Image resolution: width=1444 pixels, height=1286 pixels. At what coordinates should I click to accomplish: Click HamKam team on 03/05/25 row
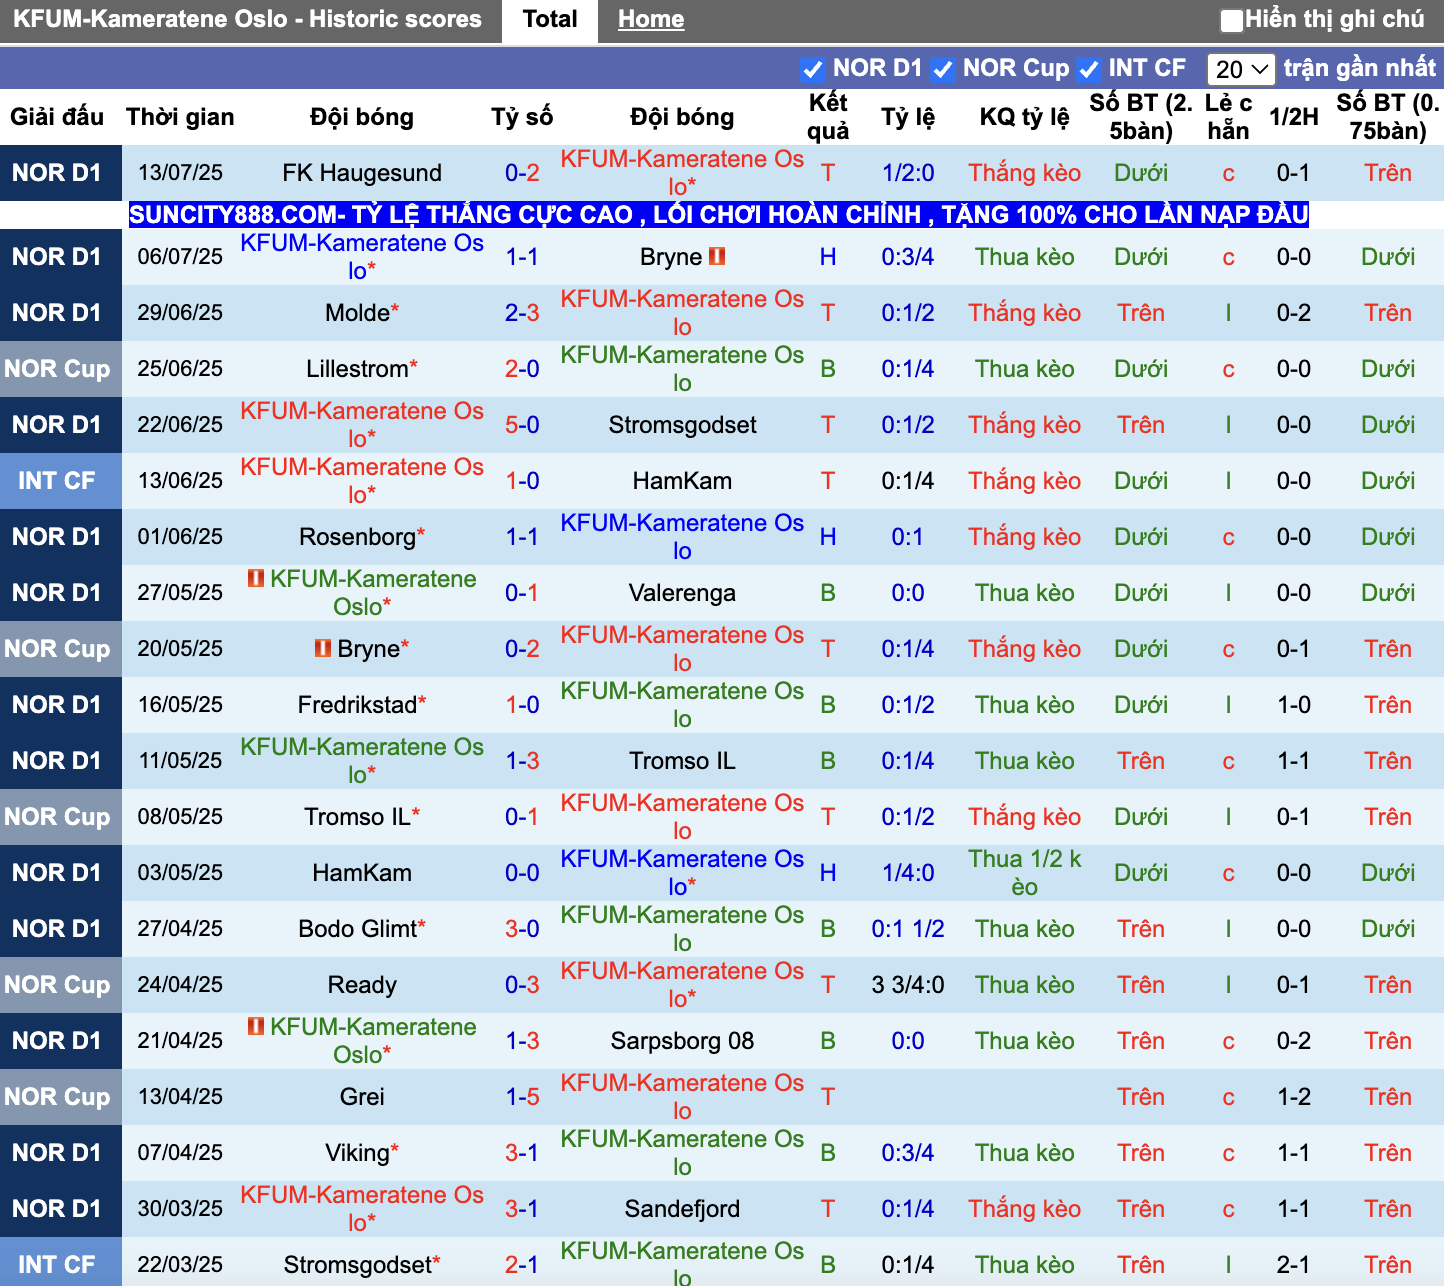point(362,873)
